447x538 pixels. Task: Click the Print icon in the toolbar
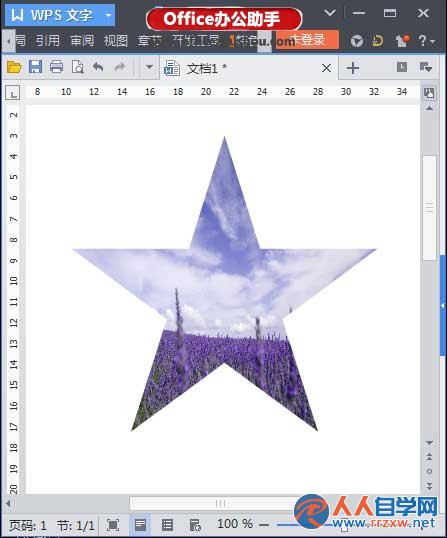point(57,67)
